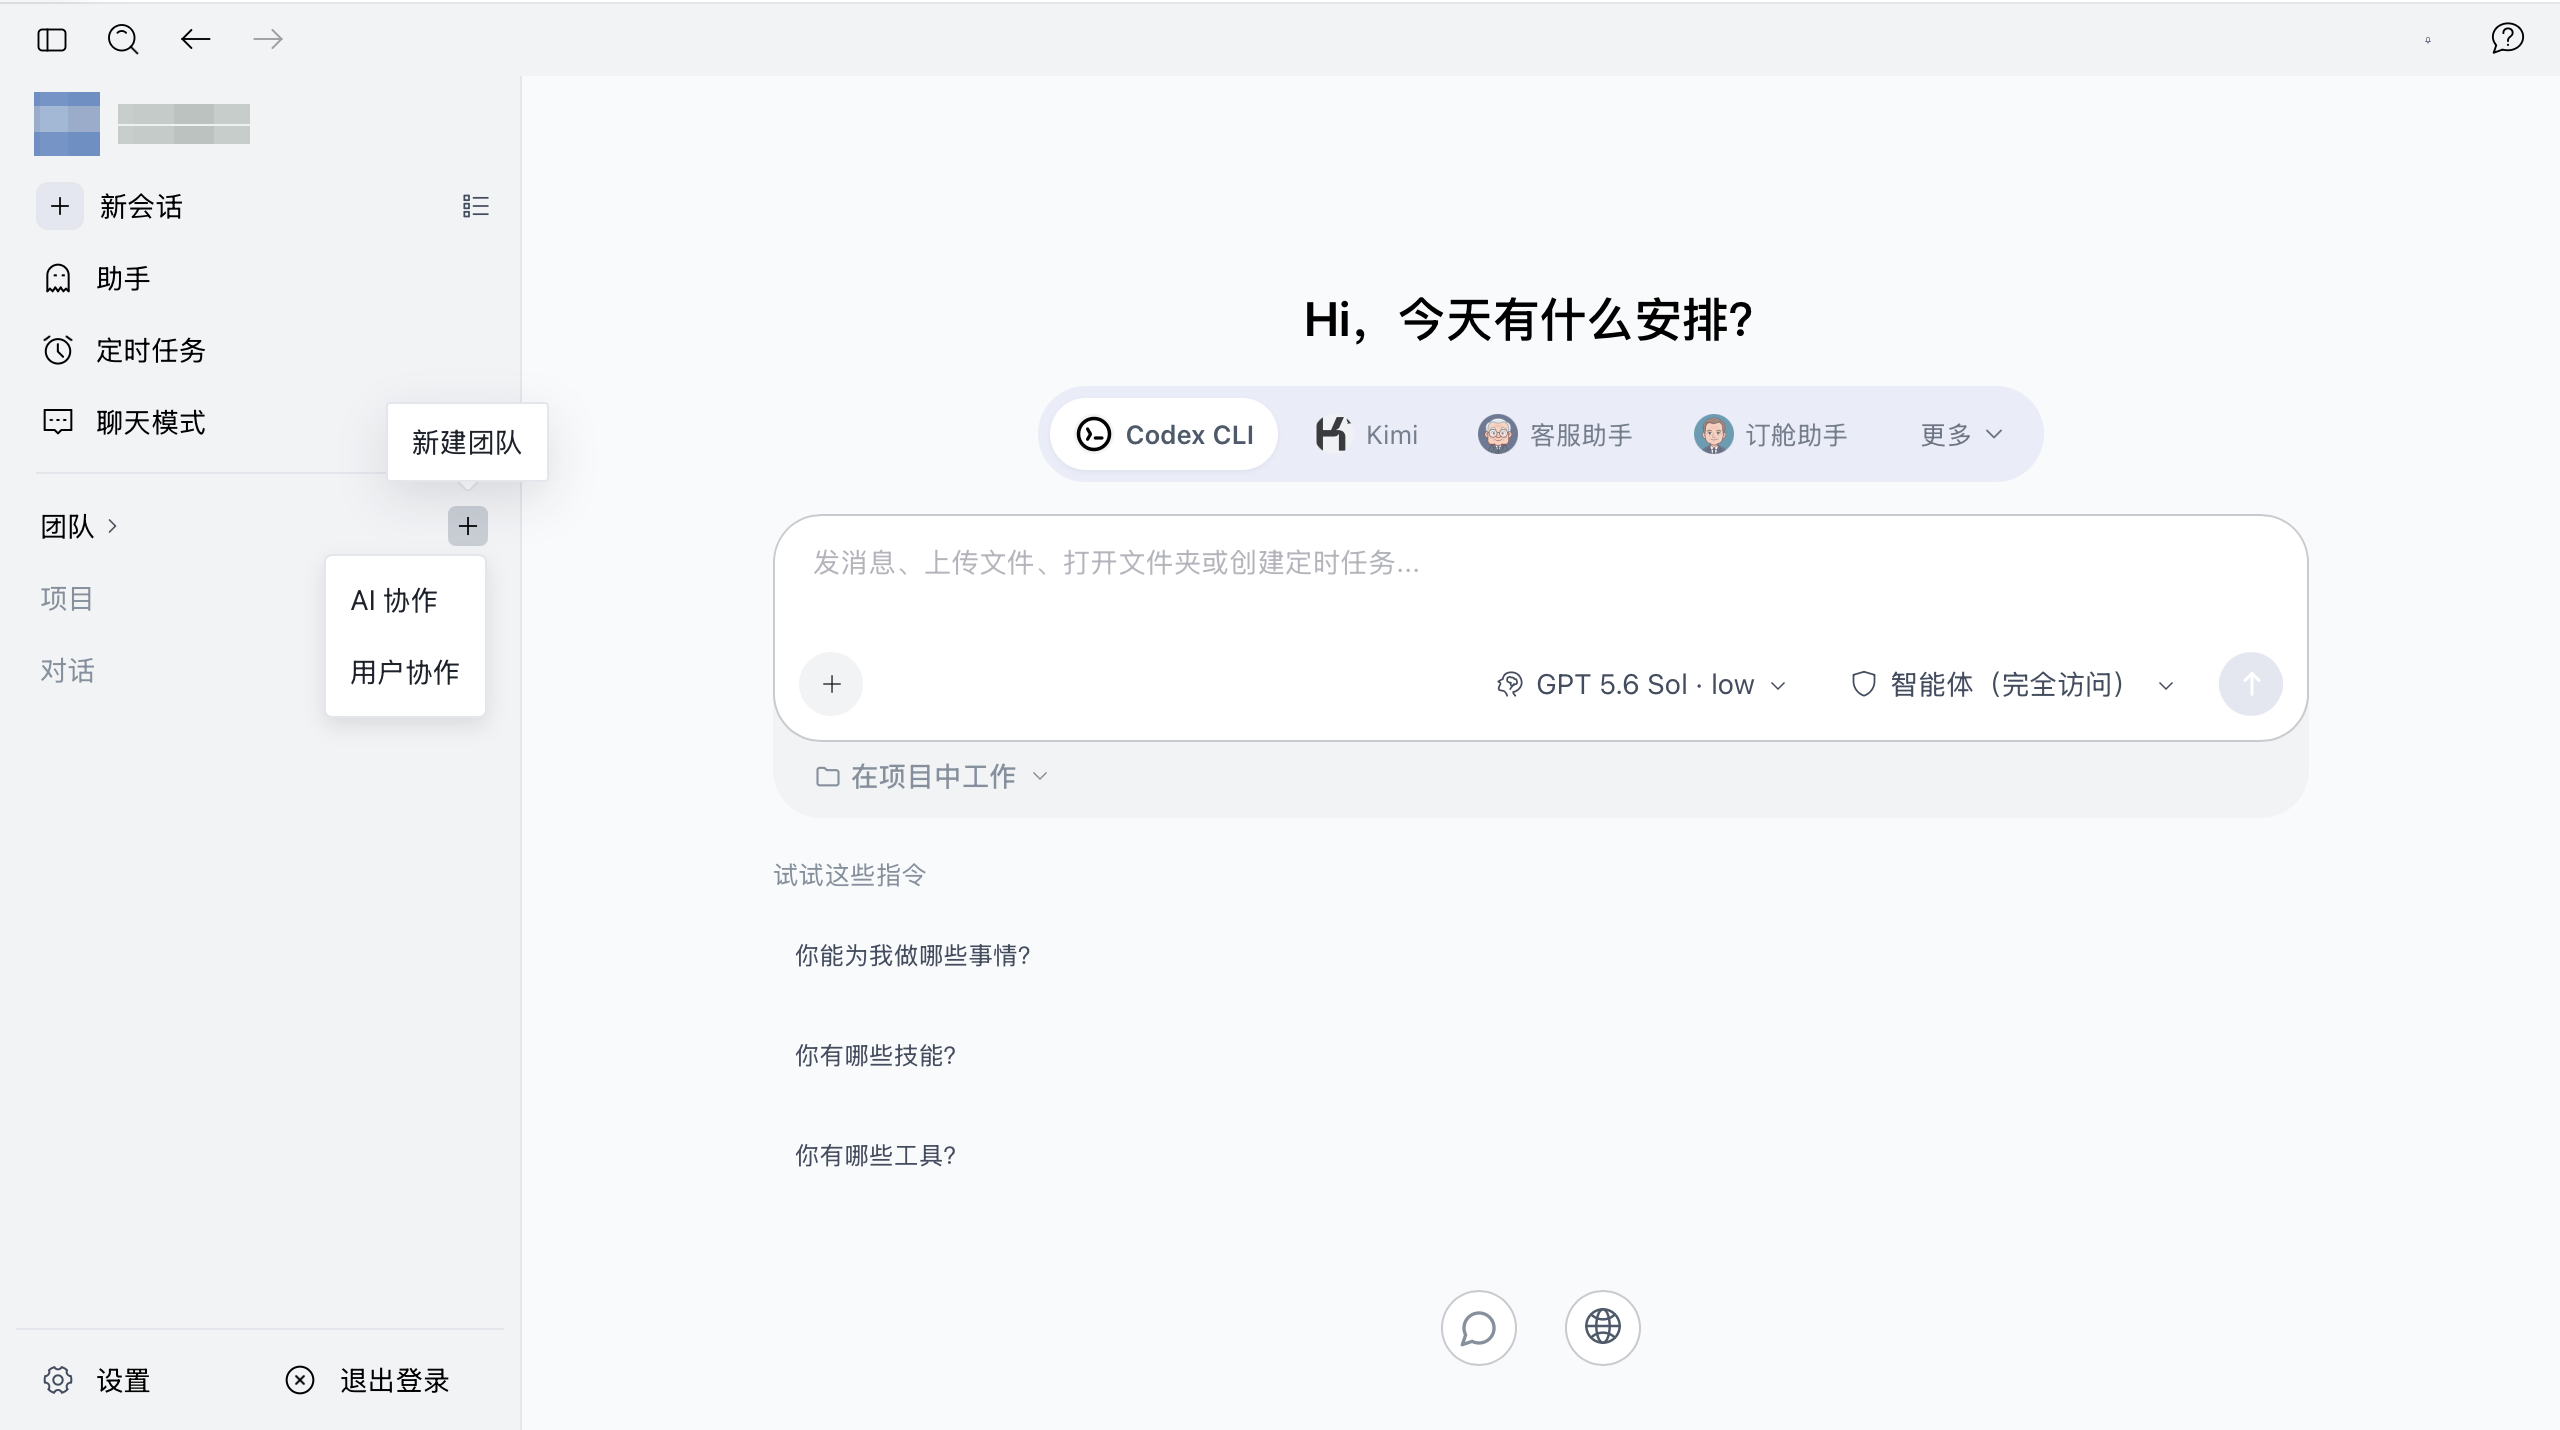Select the Codex CLI agent tab
Image resolution: width=2560 pixels, height=1430 pixels.
(x=1164, y=435)
